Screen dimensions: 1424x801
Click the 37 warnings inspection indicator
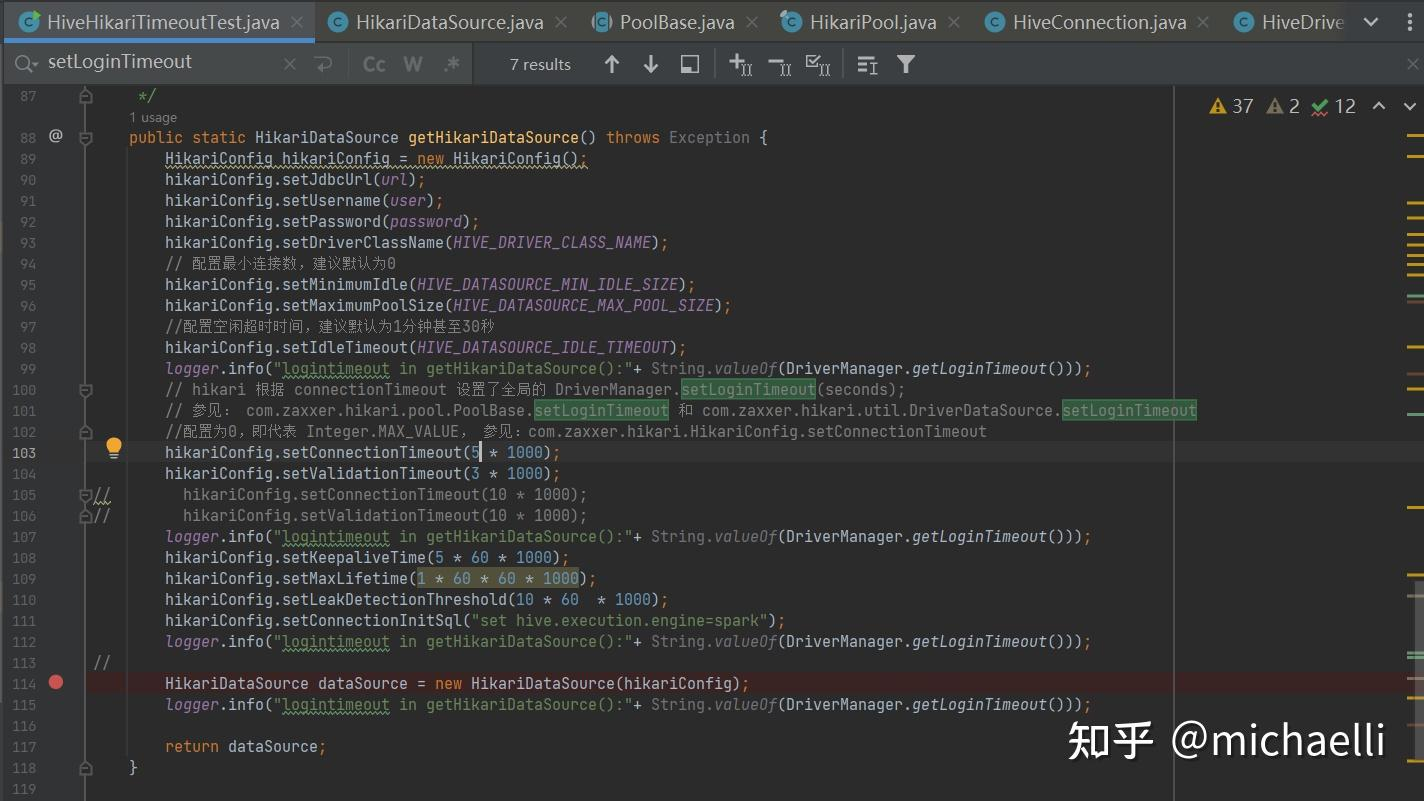coord(1231,106)
